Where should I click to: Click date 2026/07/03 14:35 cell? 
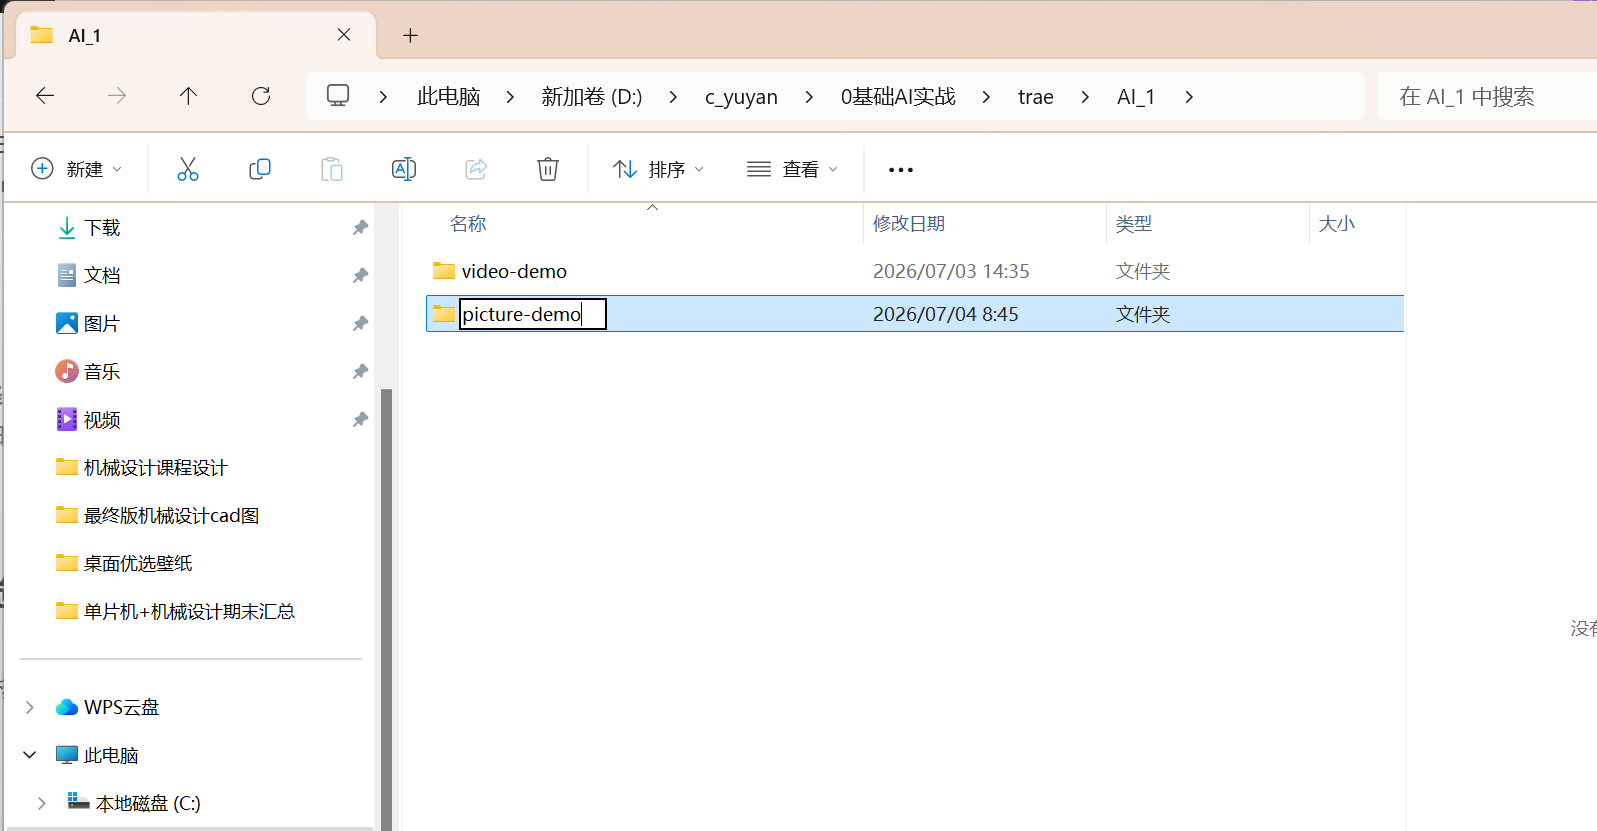(951, 271)
